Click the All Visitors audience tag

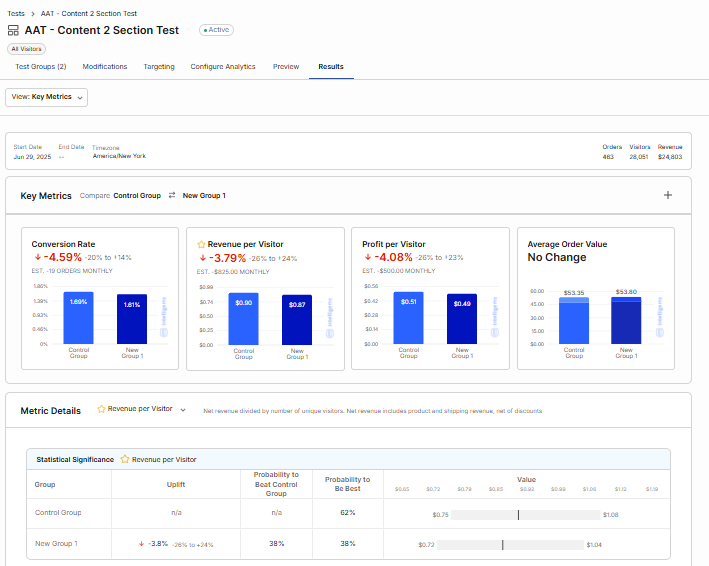point(26,48)
